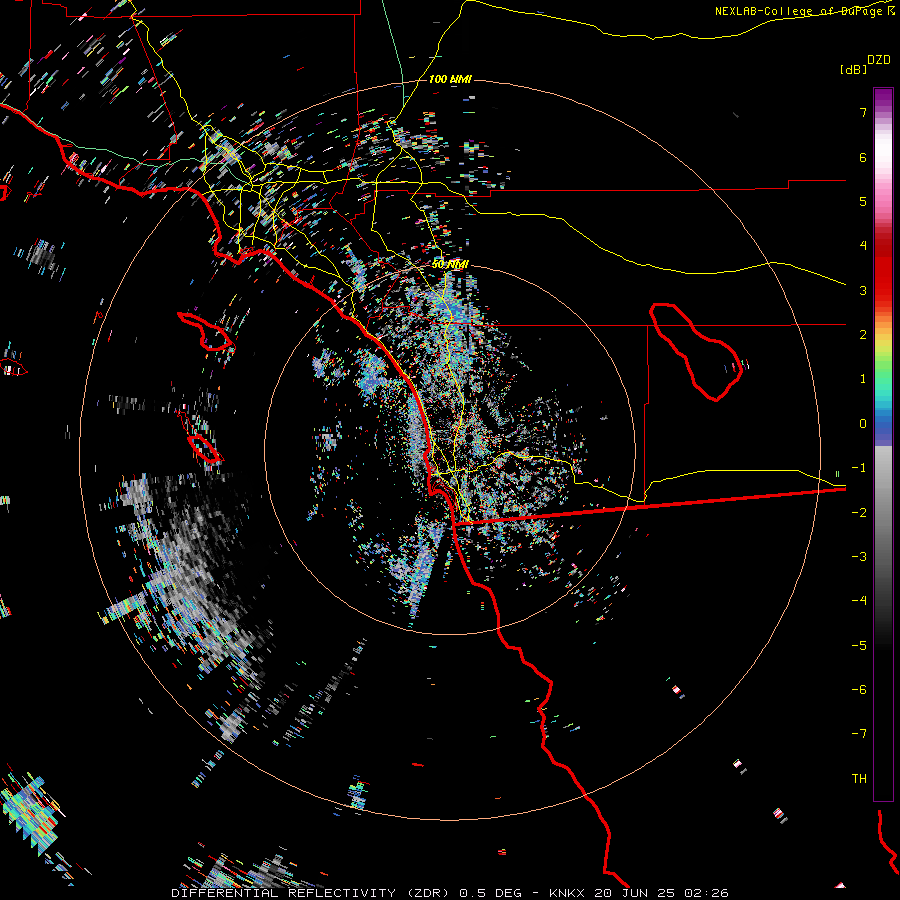Click the positive 2 value on scale
Image resolution: width=900 pixels, height=900 pixels.
[863, 335]
